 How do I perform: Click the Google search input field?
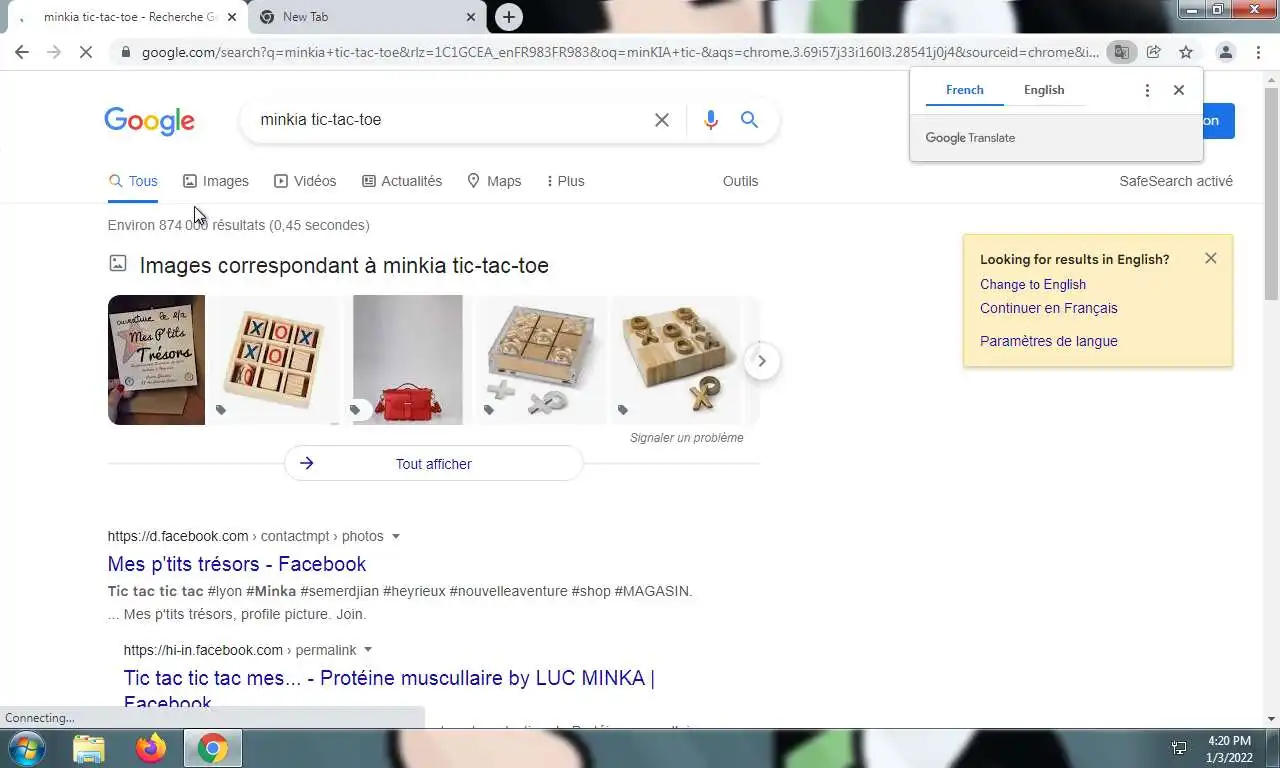pyautogui.click(x=448, y=120)
